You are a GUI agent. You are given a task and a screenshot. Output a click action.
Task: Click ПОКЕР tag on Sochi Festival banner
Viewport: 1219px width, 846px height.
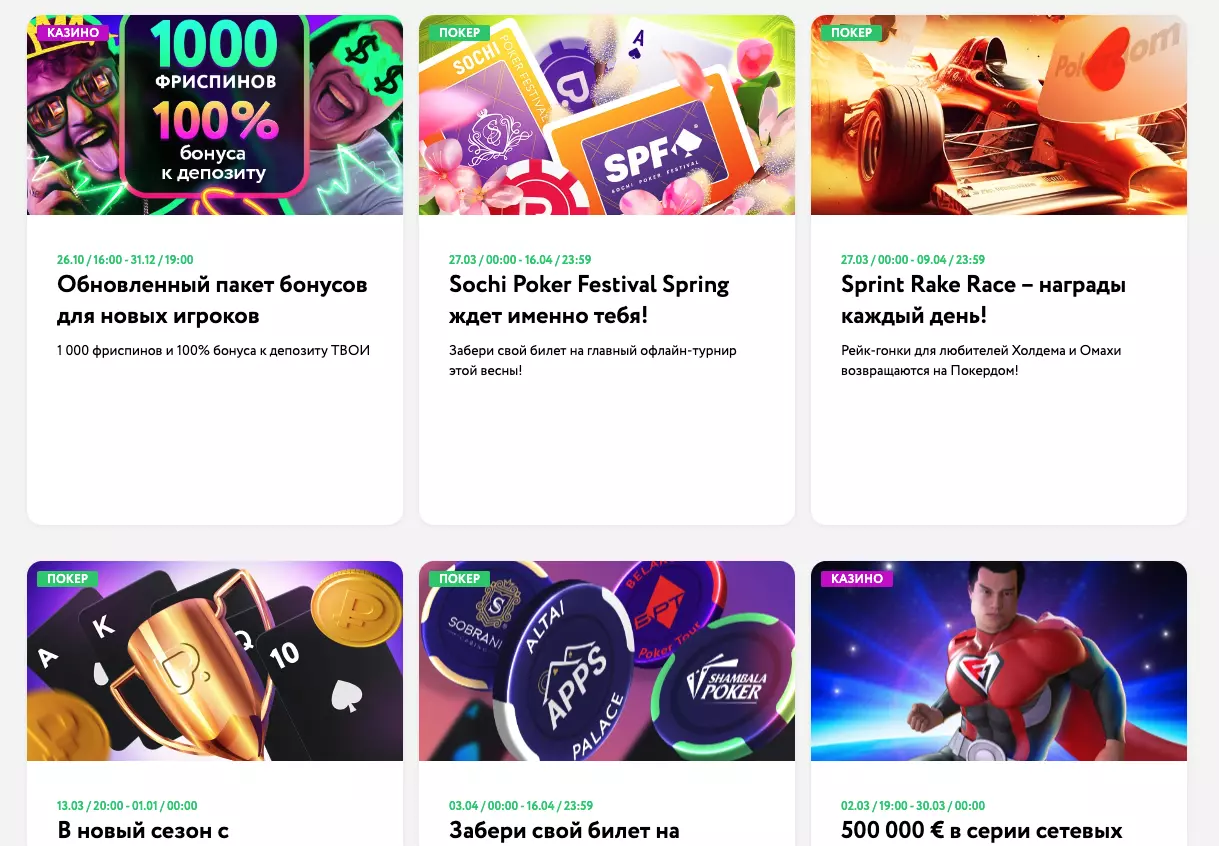point(460,32)
